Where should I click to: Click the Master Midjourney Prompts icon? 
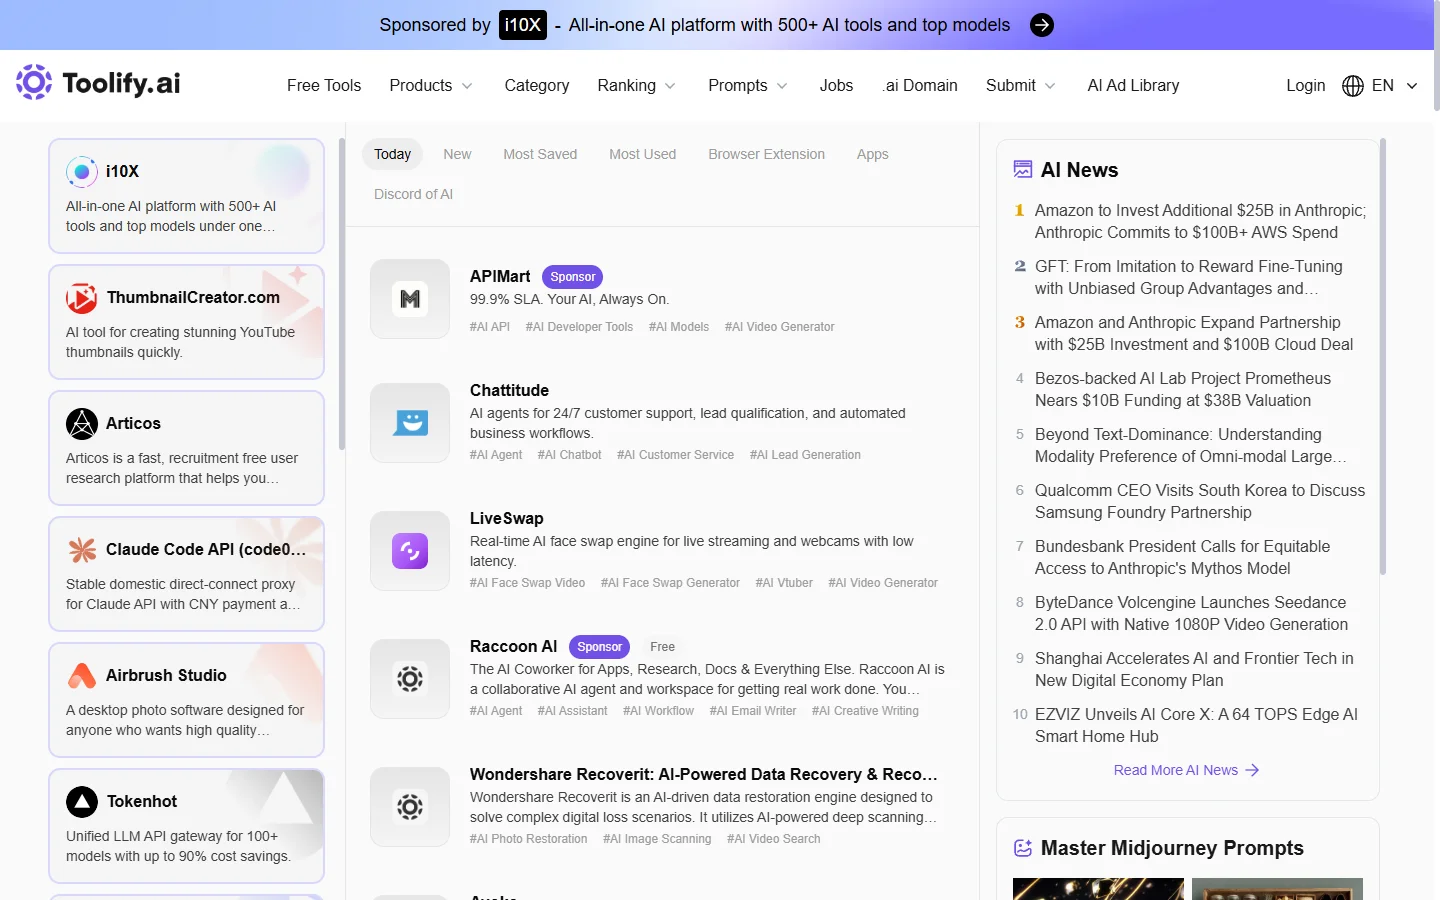pos(1023,848)
